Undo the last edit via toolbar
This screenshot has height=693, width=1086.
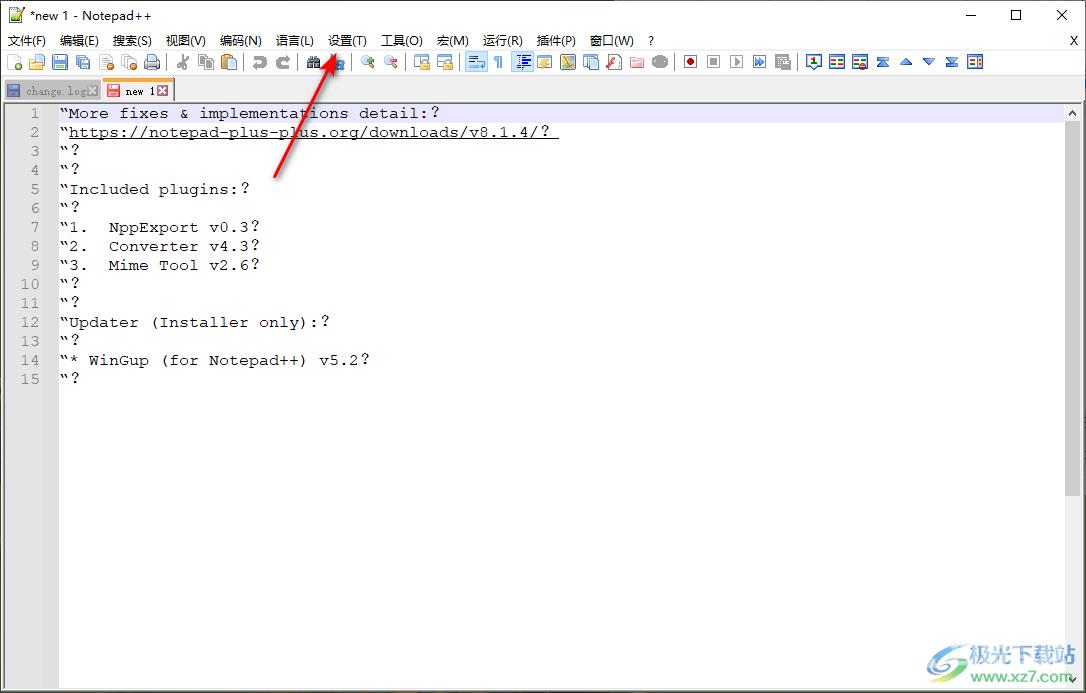point(260,62)
